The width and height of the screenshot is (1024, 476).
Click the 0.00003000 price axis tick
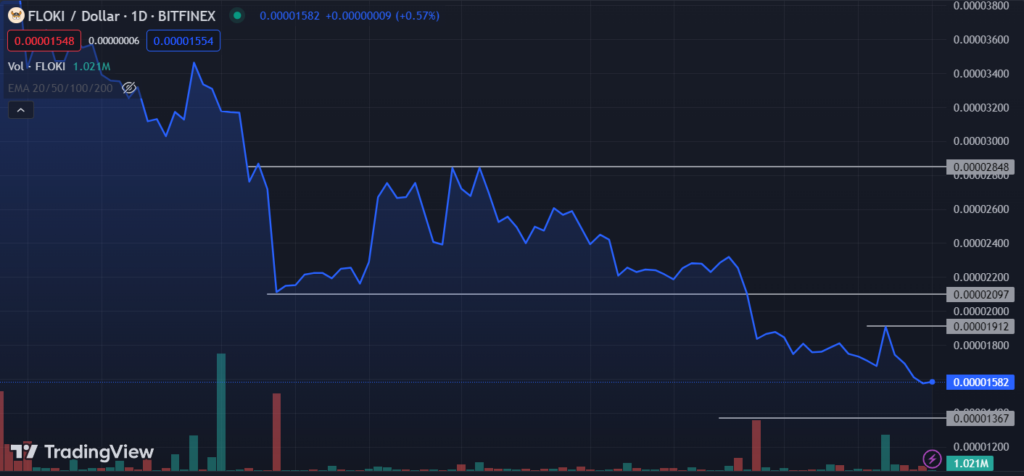(981, 141)
